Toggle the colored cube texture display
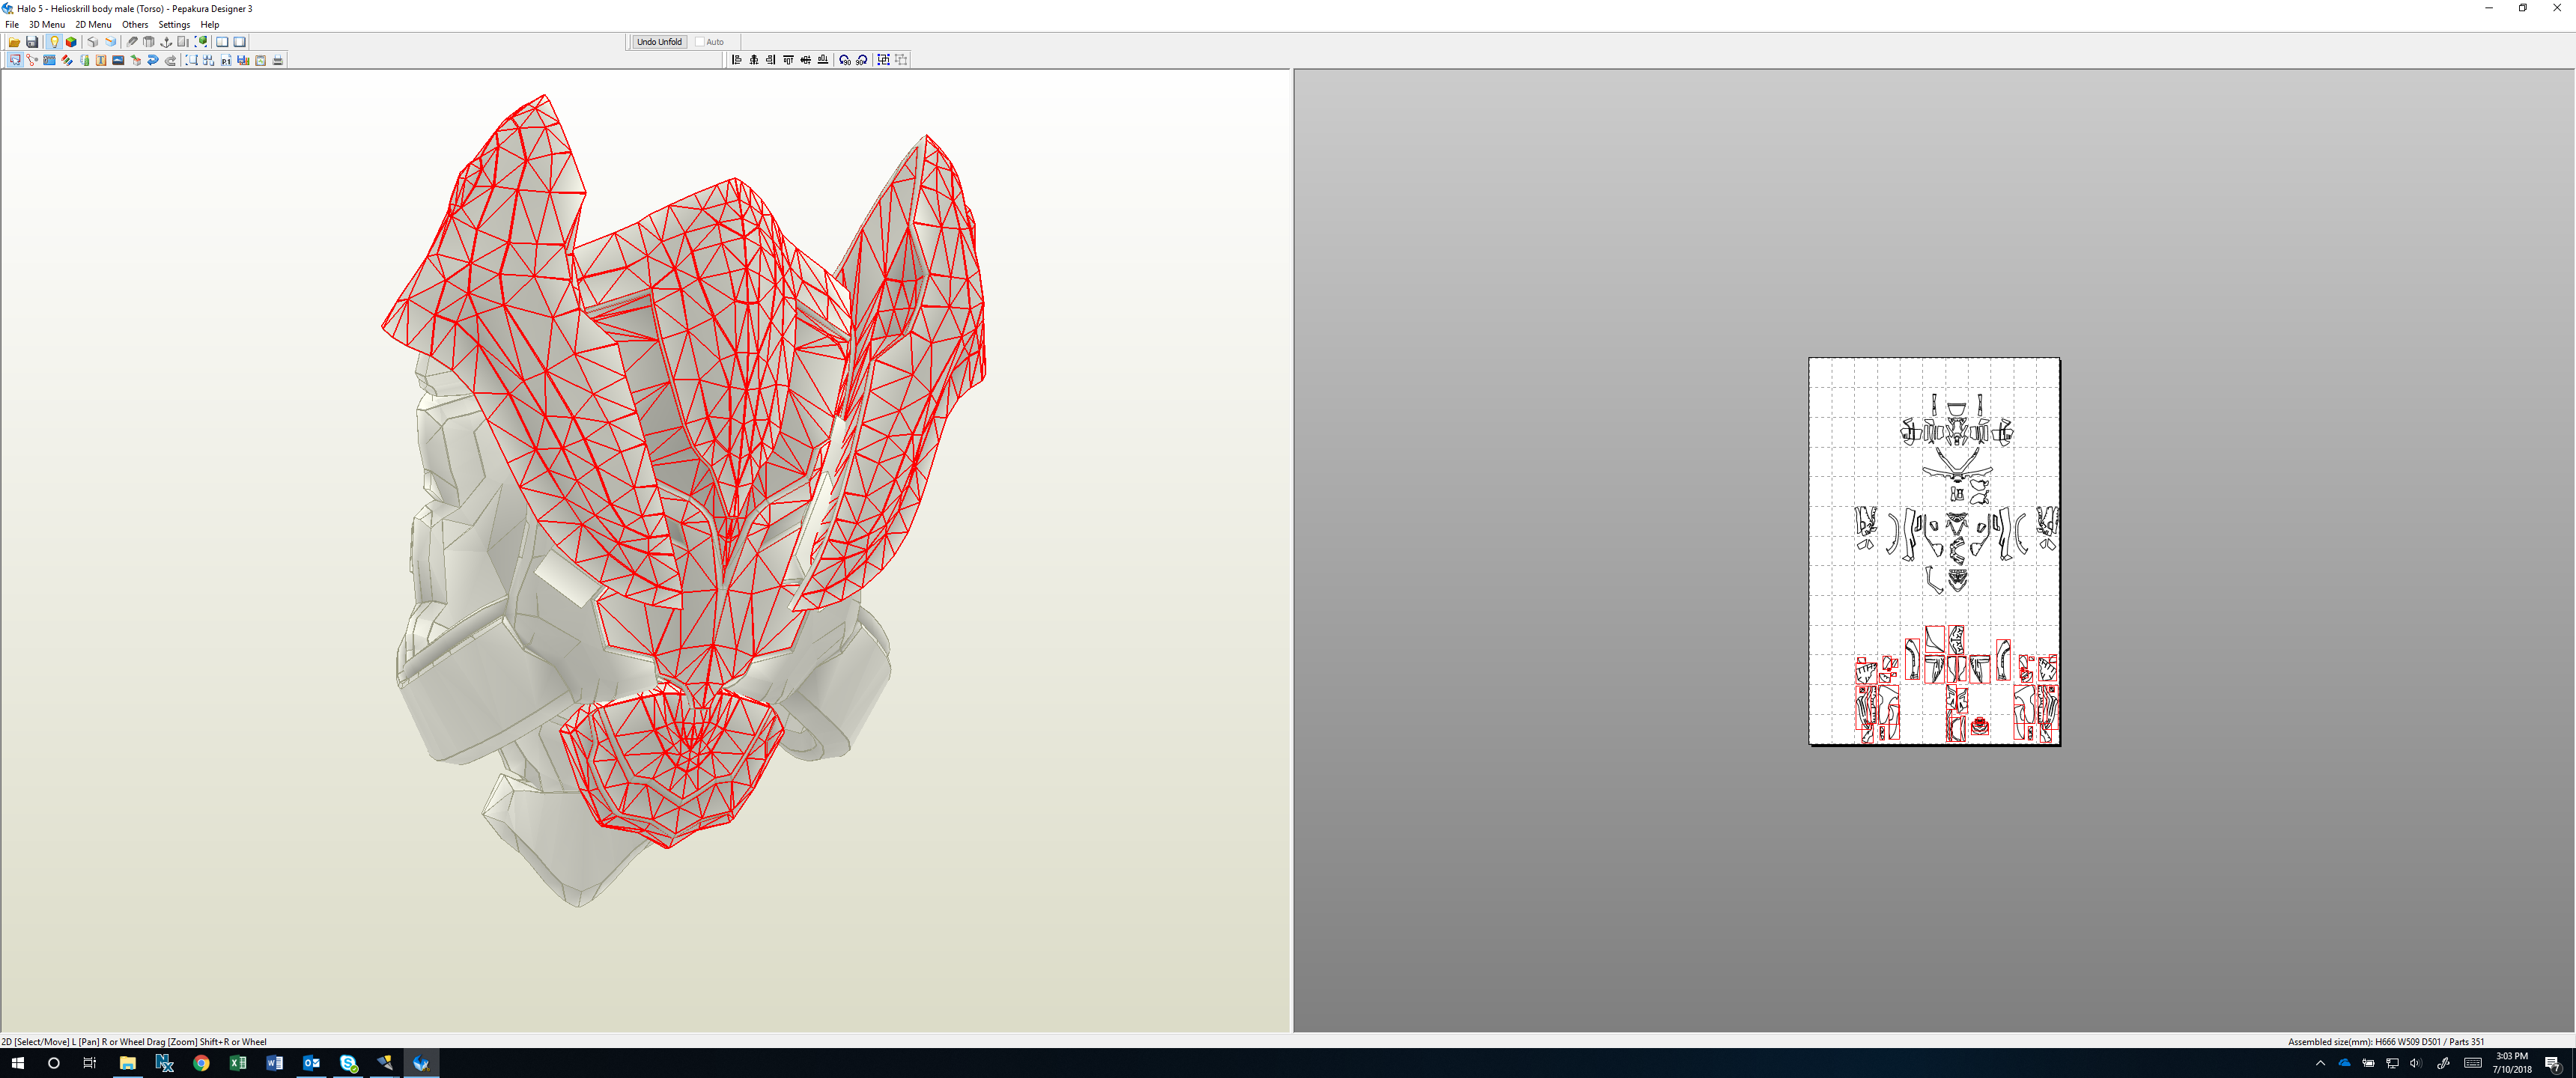The width and height of the screenshot is (2576, 1078). (x=71, y=42)
